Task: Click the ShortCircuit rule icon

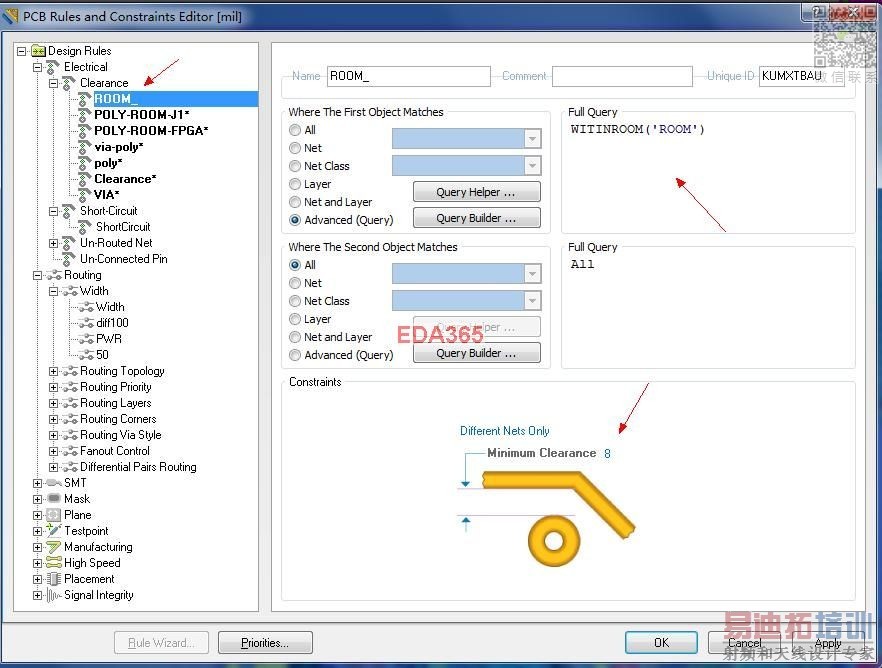Action: (84, 227)
